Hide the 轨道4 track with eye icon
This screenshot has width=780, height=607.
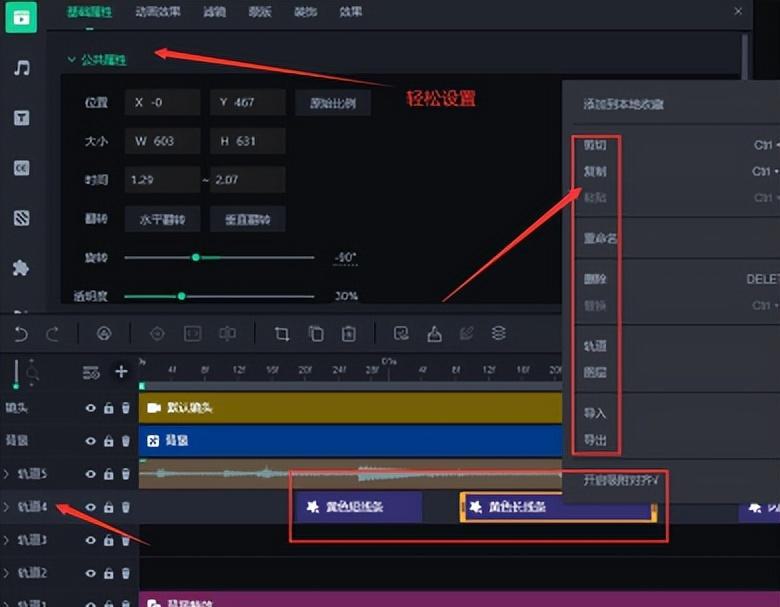pos(91,507)
